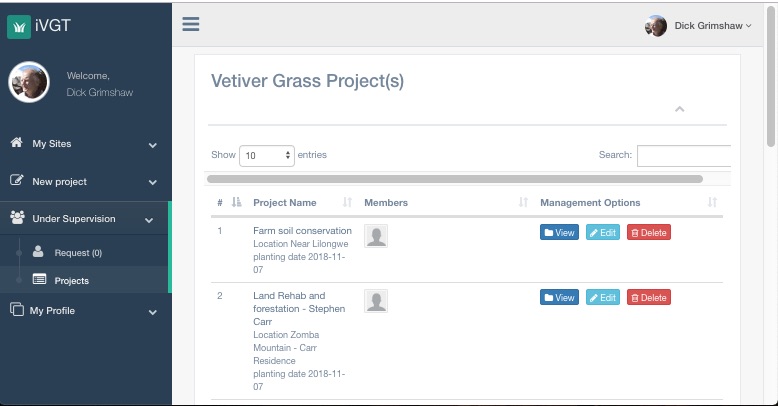
Task: Click the Request person icon
Action: tap(38, 251)
